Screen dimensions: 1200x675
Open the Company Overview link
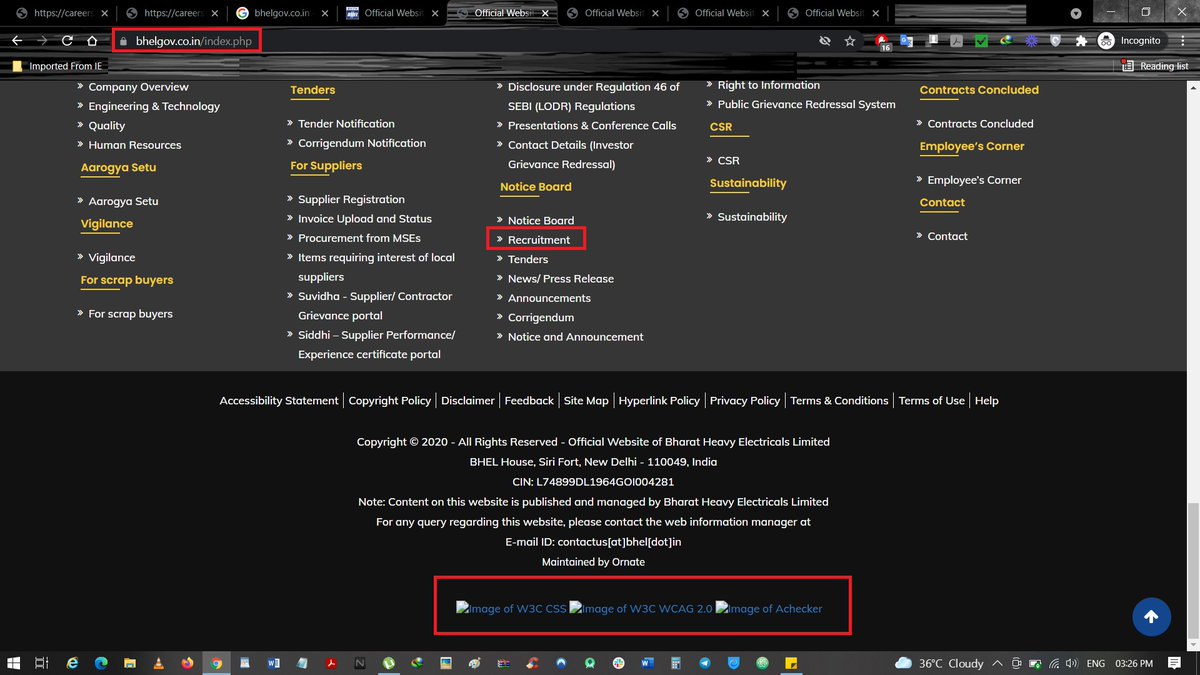tap(138, 87)
